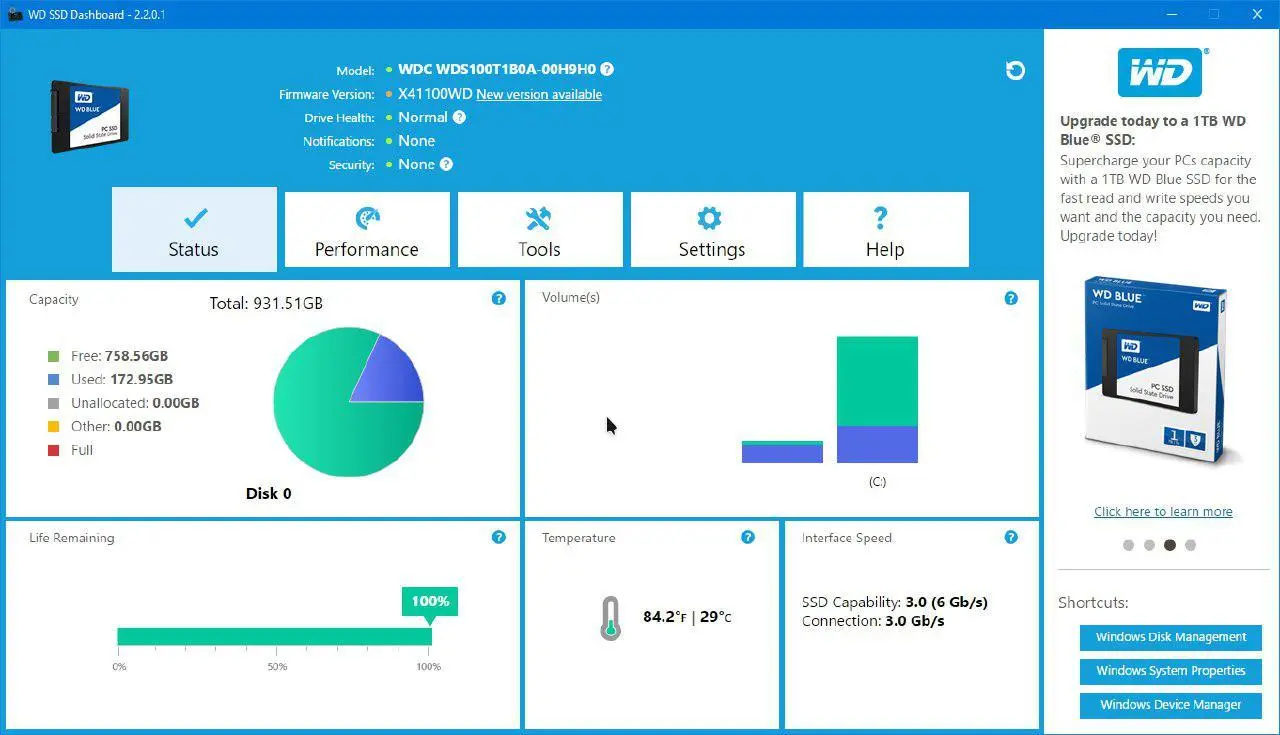Click the (C:) volume bar
Screen dimensions: 1280x735
pos(877,400)
